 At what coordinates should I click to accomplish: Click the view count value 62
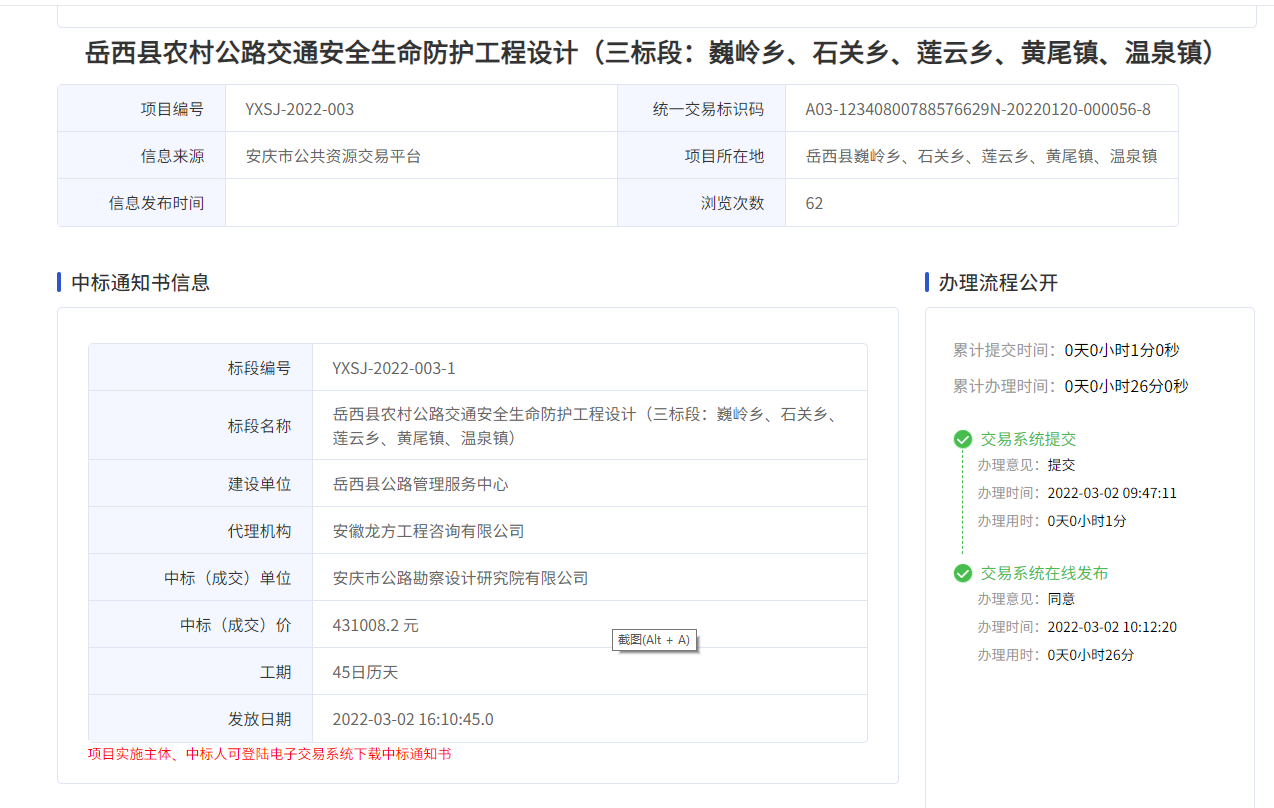814,203
